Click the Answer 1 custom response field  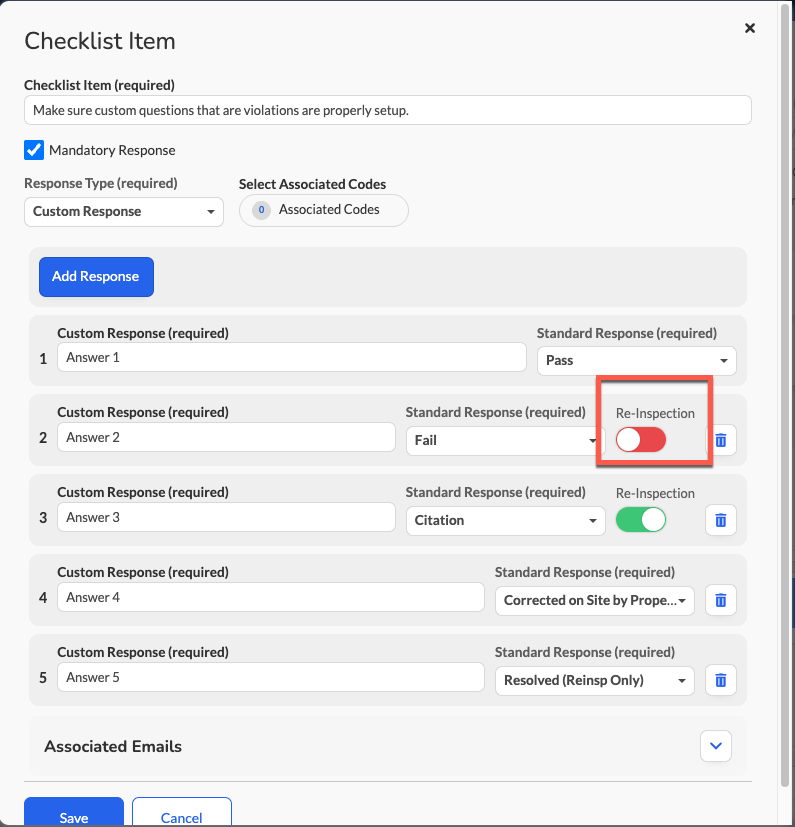tap(292, 358)
